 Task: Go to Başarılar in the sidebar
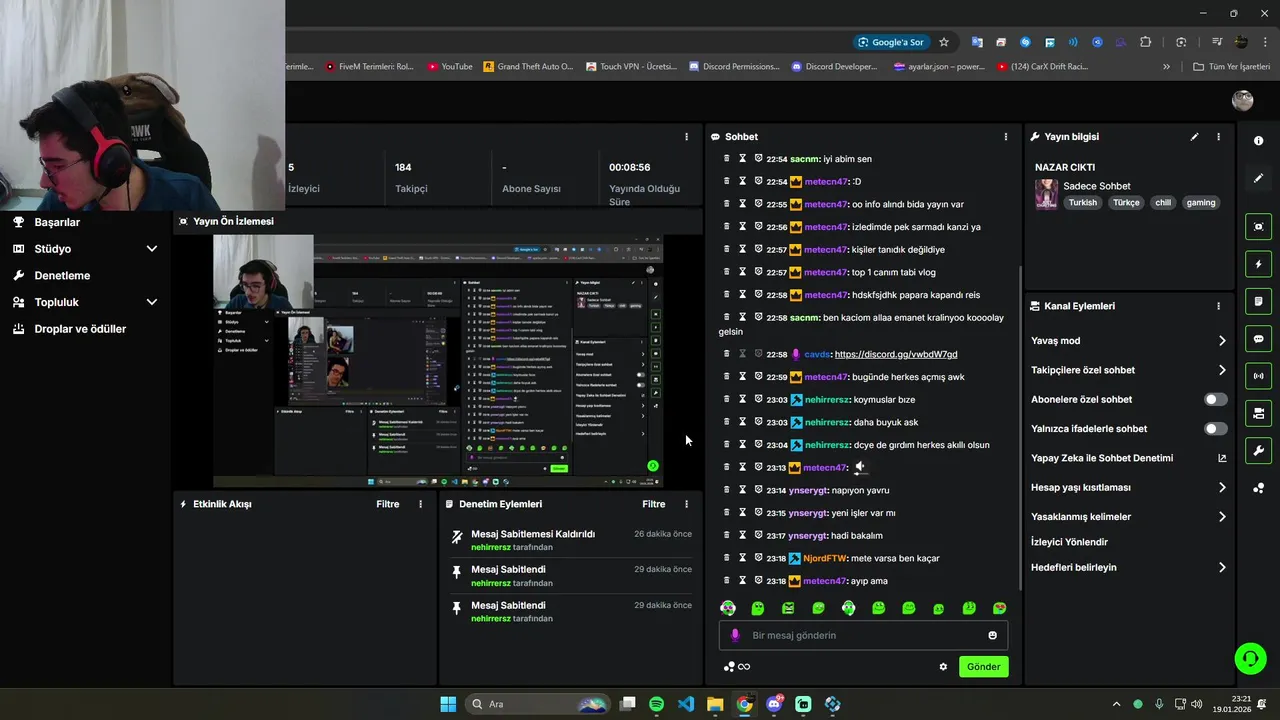pyautogui.click(x=57, y=222)
